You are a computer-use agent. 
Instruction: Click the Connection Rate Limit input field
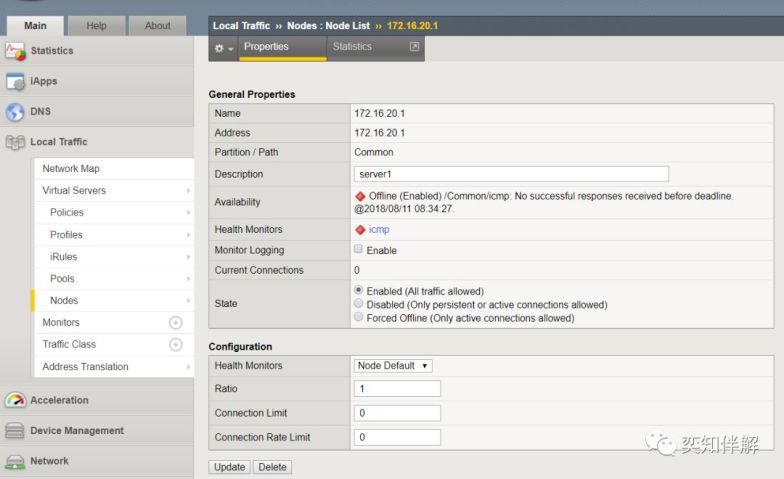click(x=397, y=438)
